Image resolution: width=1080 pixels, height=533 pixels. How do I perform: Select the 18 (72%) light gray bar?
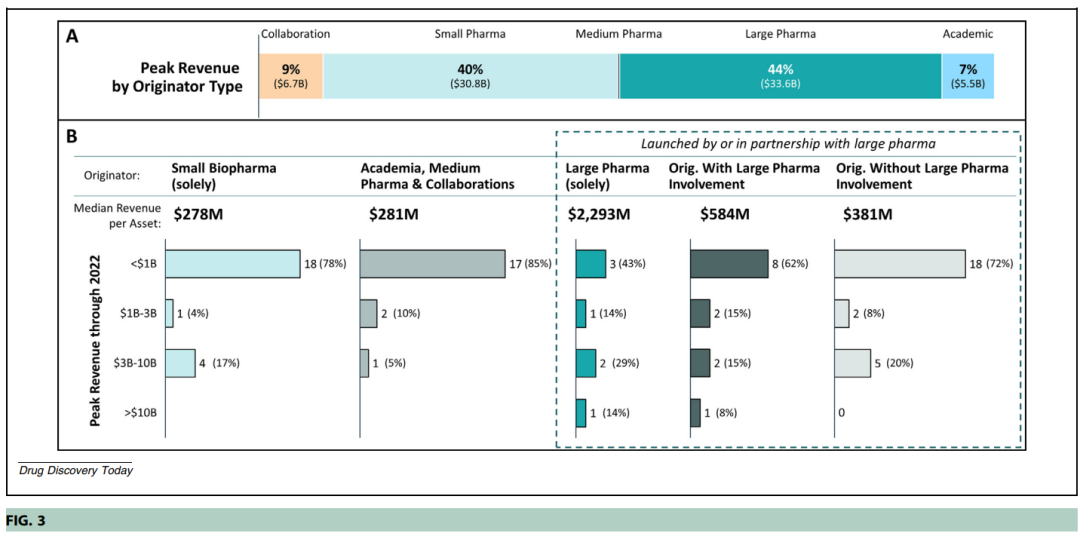pyautogui.click(x=899, y=264)
